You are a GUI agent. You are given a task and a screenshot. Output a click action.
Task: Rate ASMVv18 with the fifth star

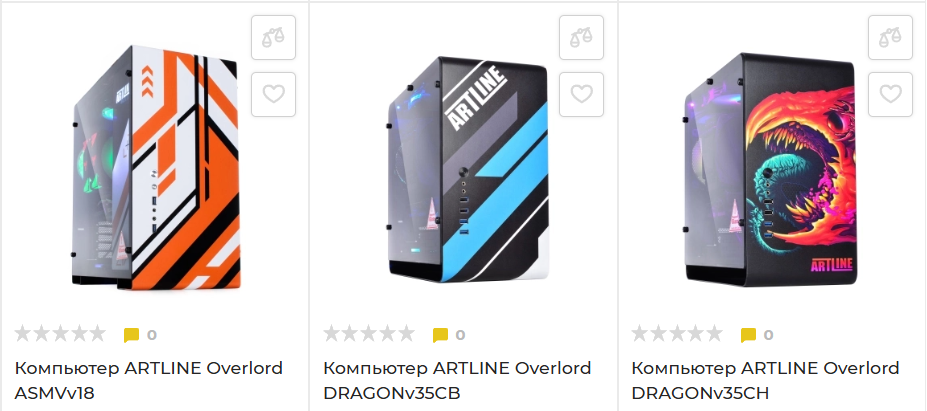click(x=97, y=334)
